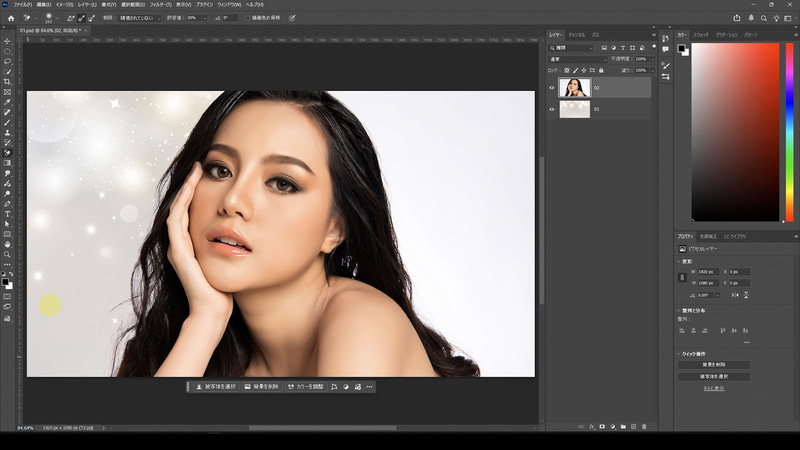The image size is (800, 450).
Task: Select the Horizontal Type tool
Action: 7,214
